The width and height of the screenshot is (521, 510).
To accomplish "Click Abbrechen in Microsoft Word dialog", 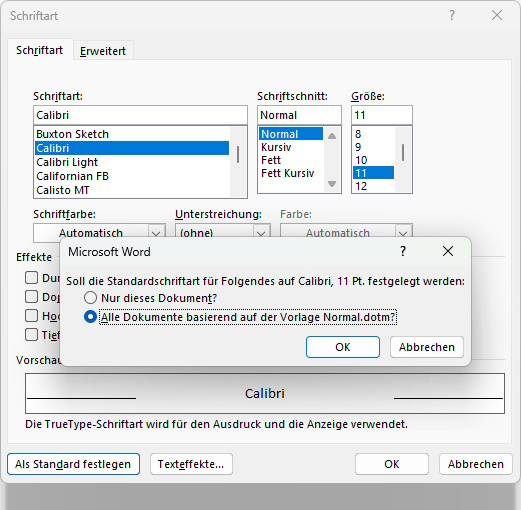I will pyautogui.click(x=427, y=347).
